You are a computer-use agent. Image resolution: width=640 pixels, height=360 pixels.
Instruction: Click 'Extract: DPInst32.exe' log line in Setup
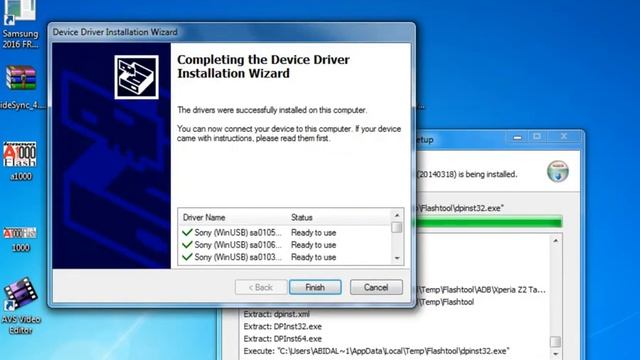(x=282, y=327)
